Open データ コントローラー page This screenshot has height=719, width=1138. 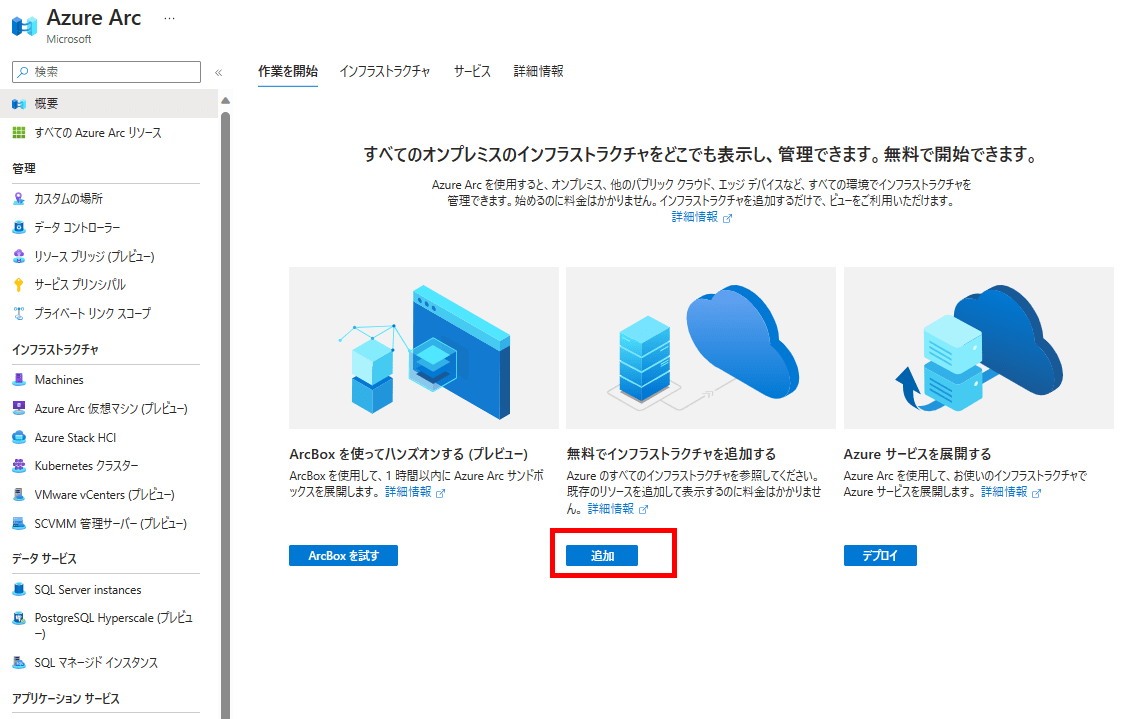[x=78, y=227]
